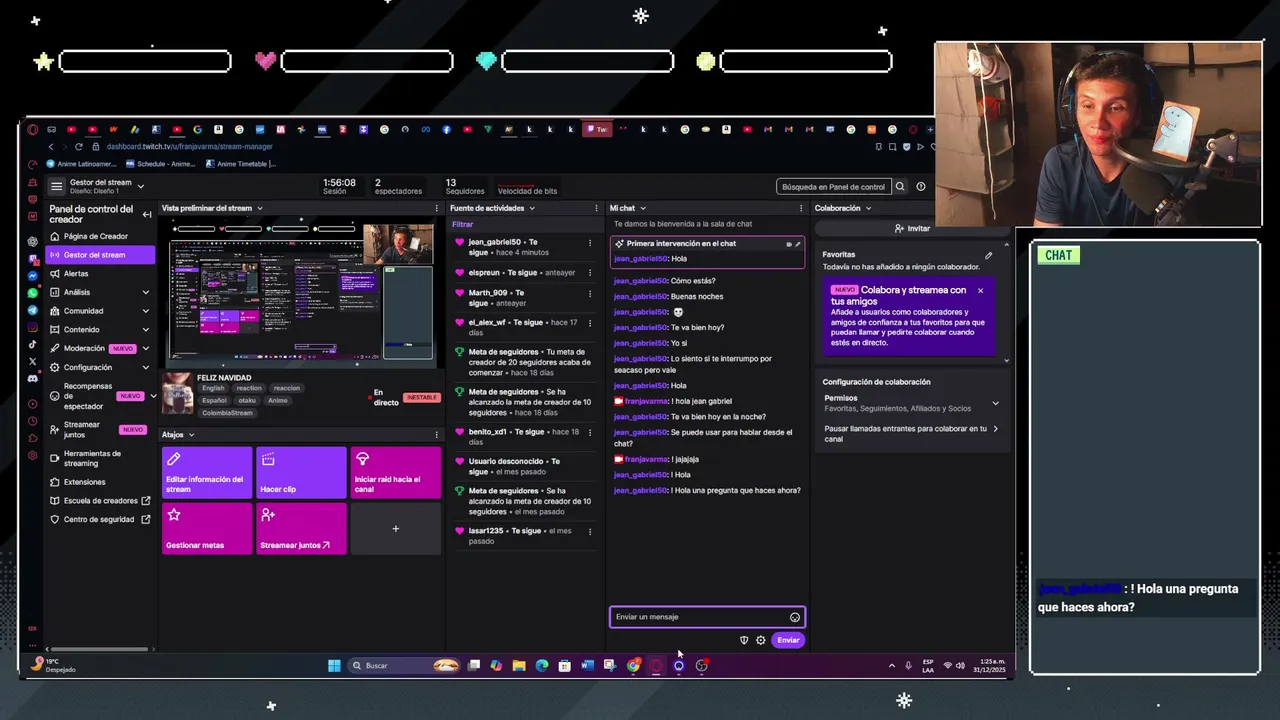Click the stream preview thumbnail
1280x720 pixels.
301,292
